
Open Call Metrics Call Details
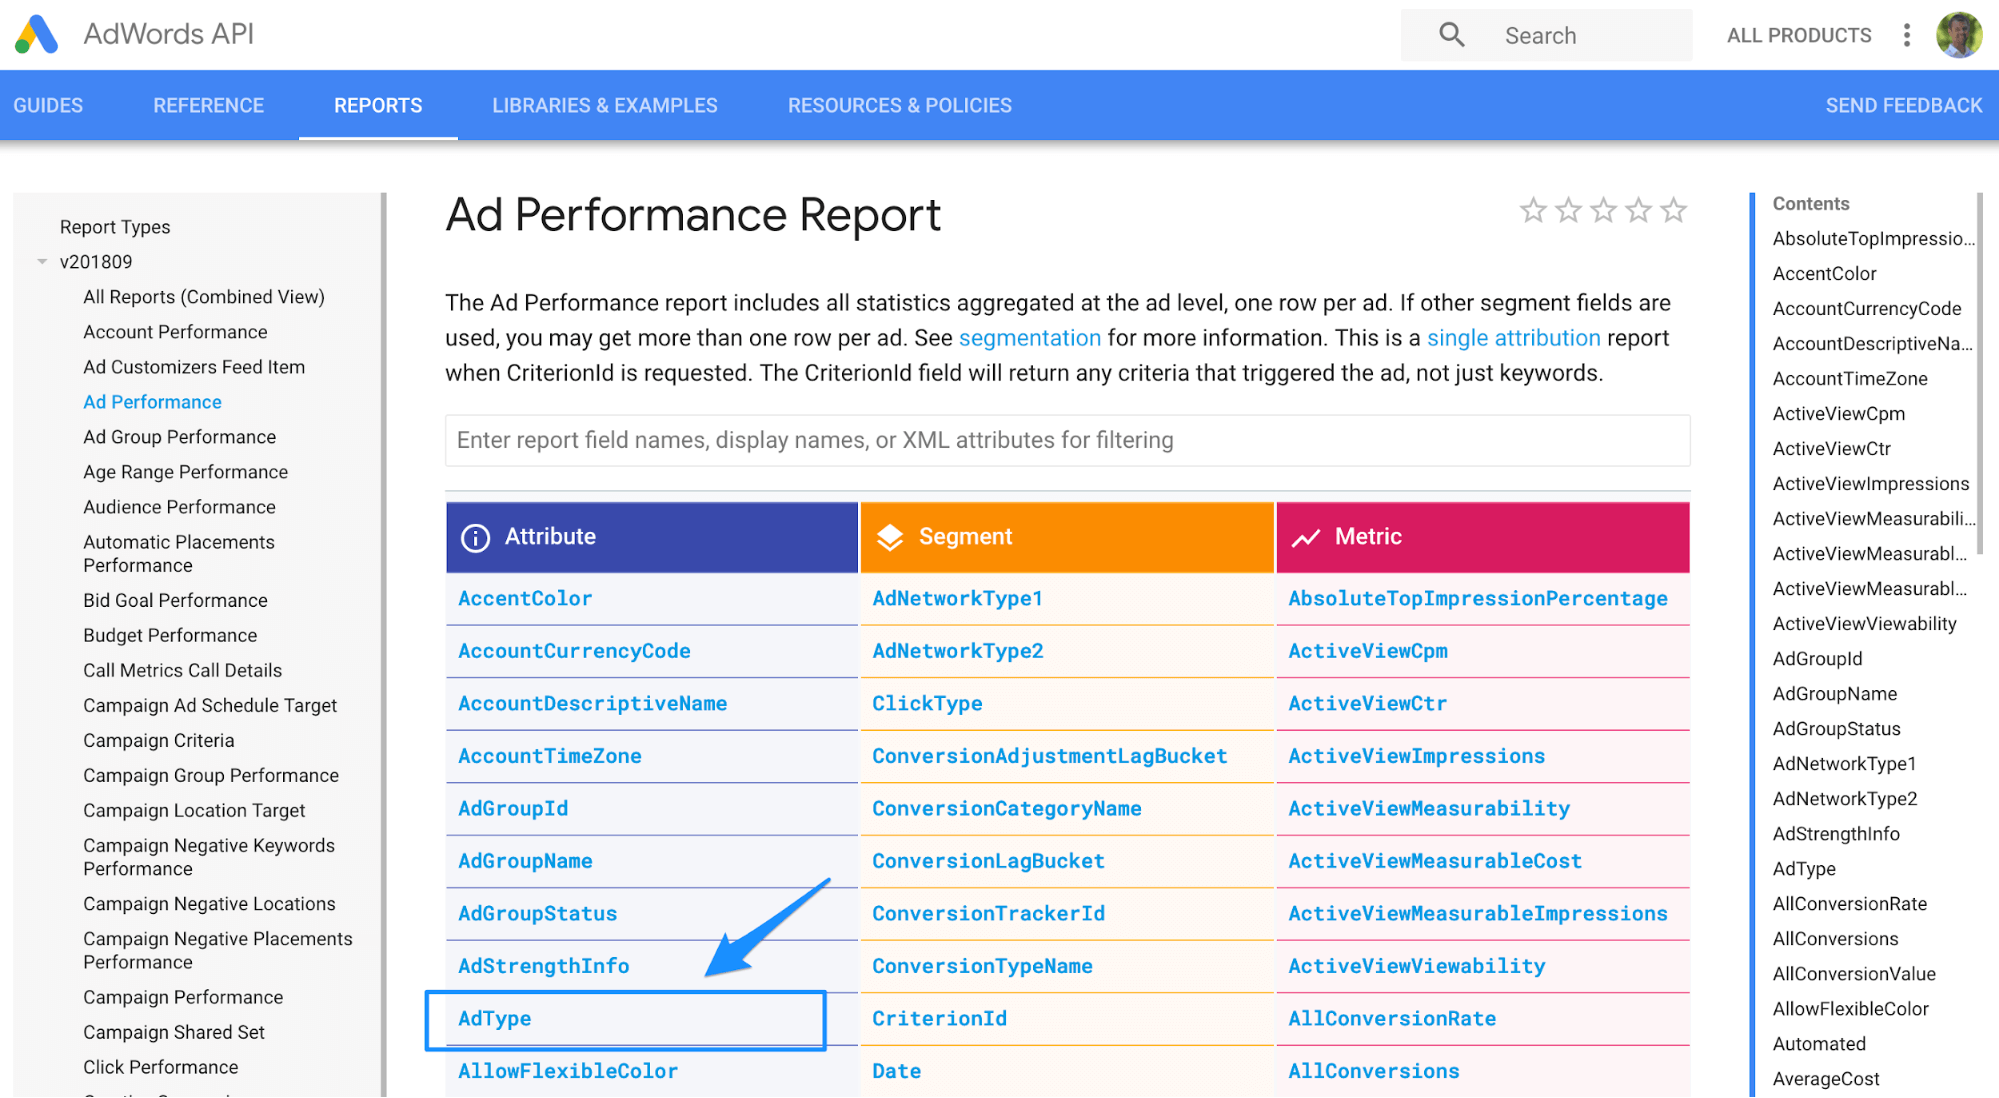[x=182, y=670]
